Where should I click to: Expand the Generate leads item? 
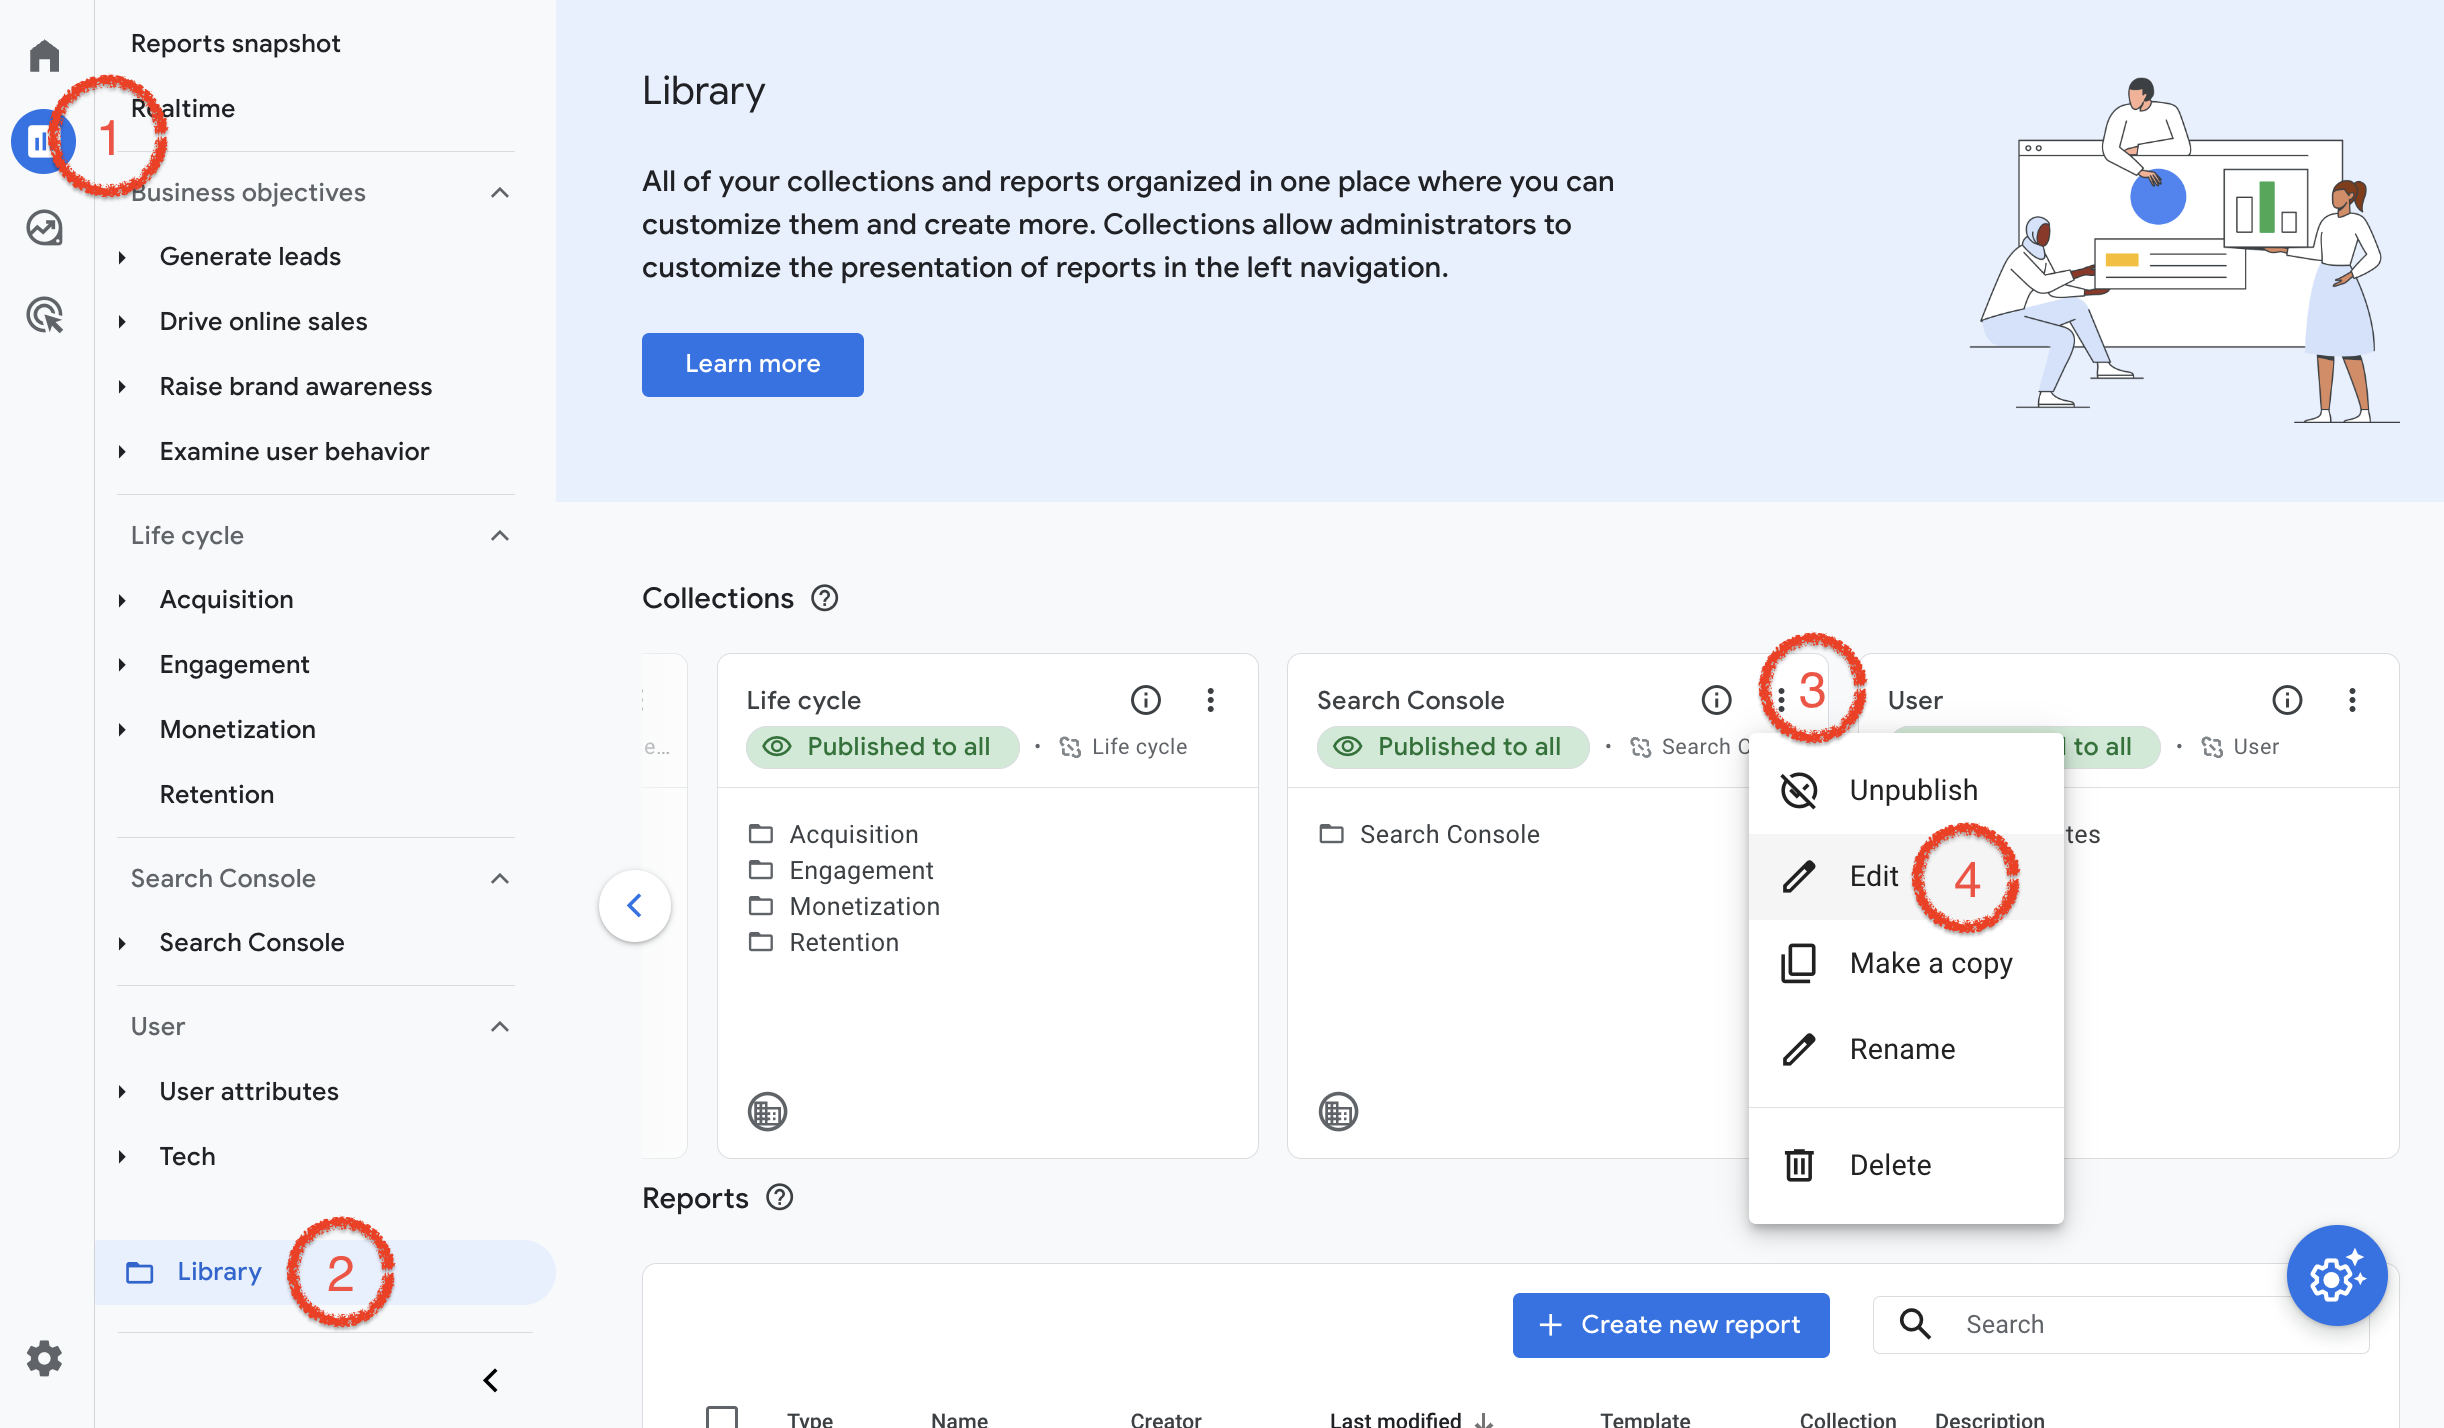123,257
